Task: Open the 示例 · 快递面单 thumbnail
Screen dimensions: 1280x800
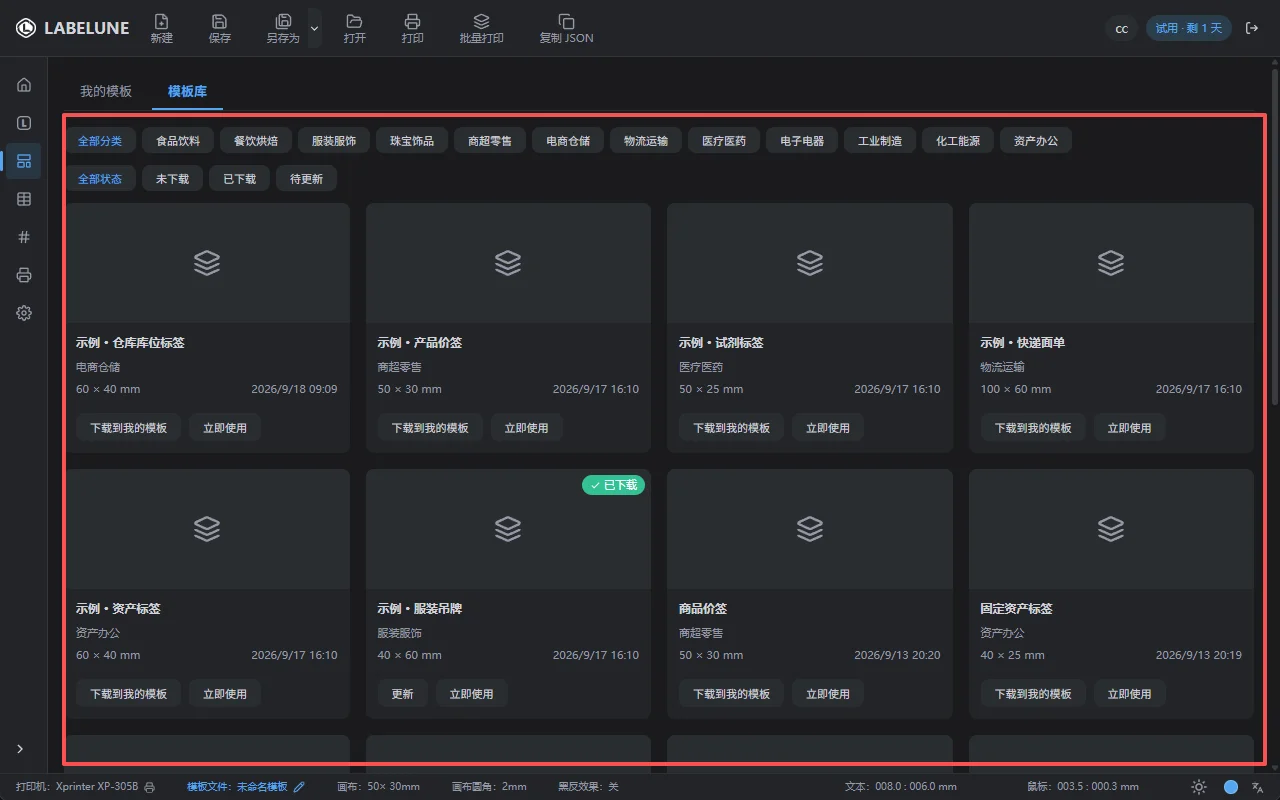Action: (x=1111, y=263)
